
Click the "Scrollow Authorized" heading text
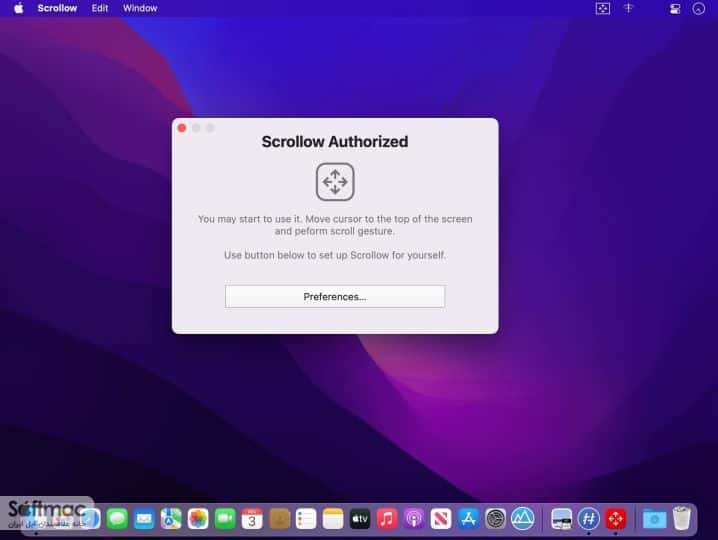(x=335, y=142)
